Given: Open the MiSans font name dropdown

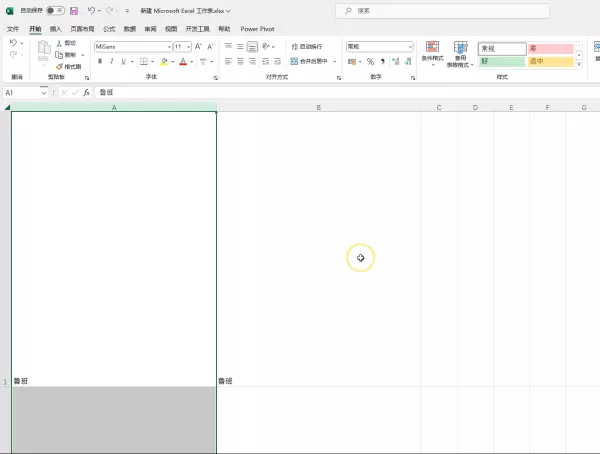Looking at the screenshot, I should pos(169,47).
